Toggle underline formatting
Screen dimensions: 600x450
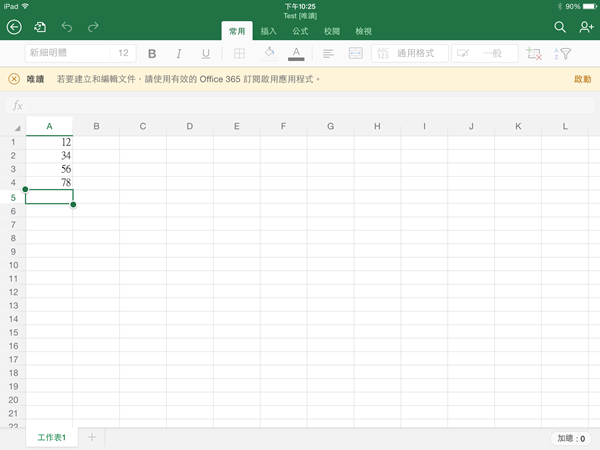206,54
